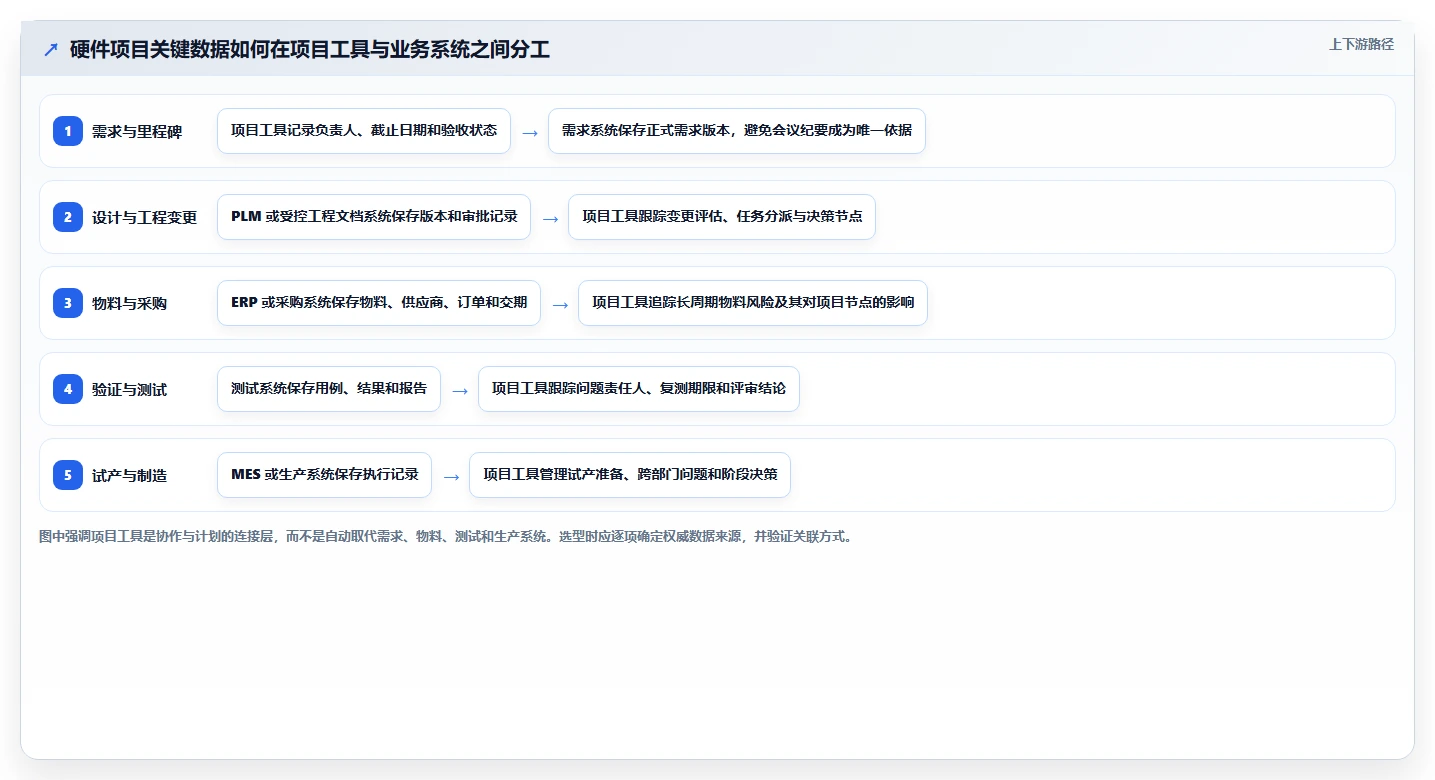1435x780 pixels.
Task: Click the box PLM 或受控工程文档系统保存版本和审批记录
Action: 374,217
